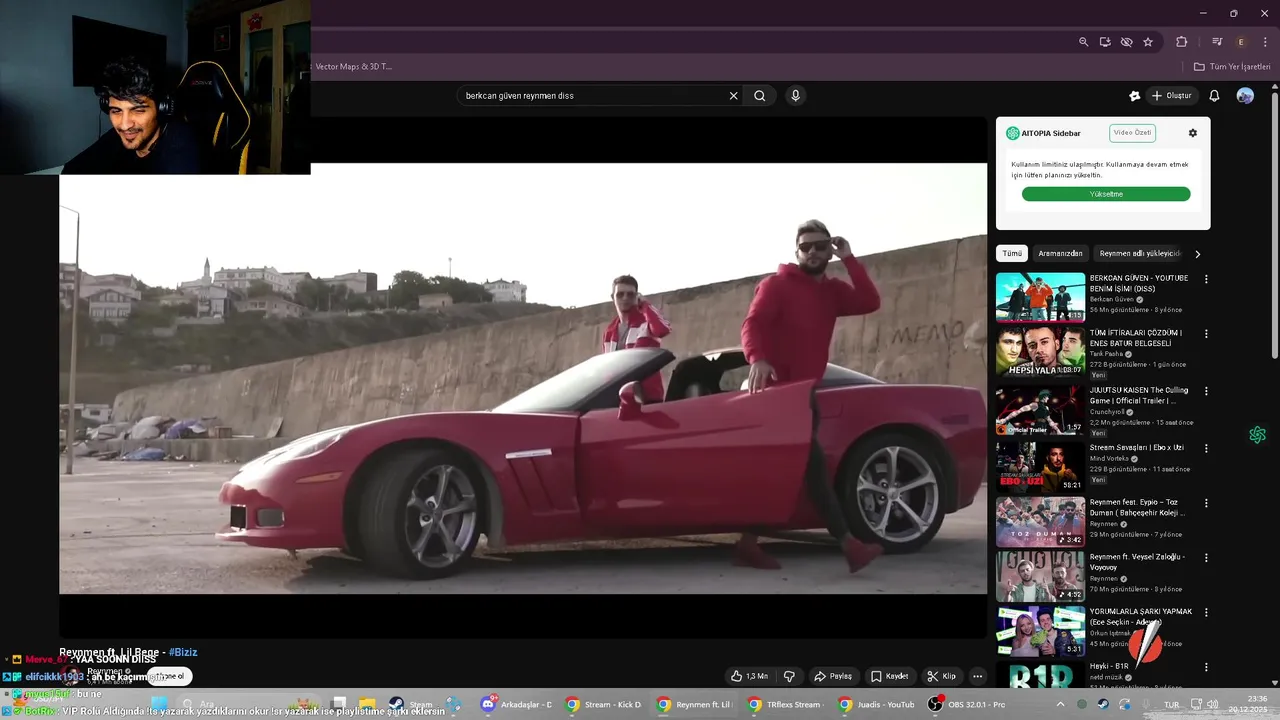Viewport: 1280px width, 720px height.
Task: Click the main video player area
Action: click(523, 378)
